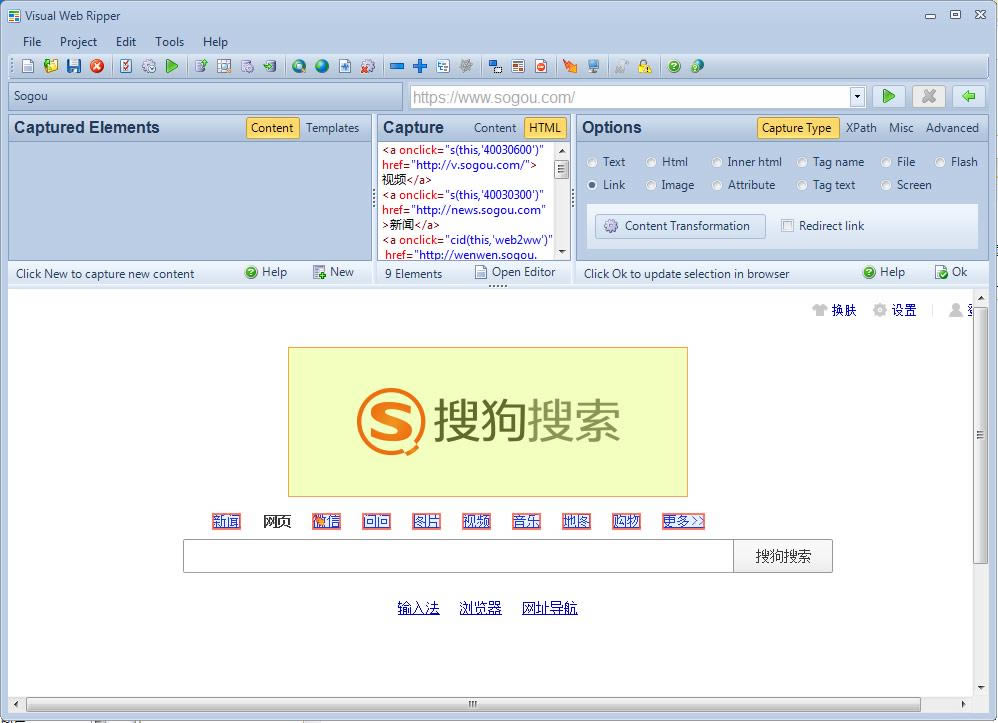Click Ok to update selection

point(951,272)
